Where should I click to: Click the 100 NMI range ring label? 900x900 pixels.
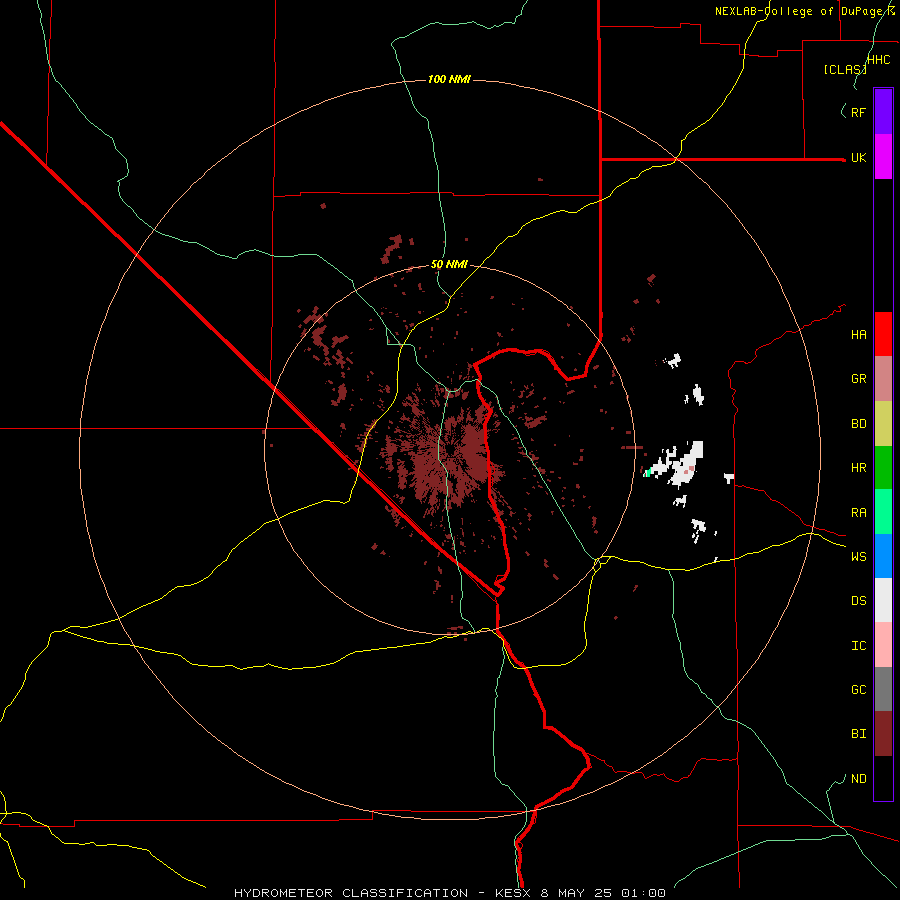(449, 79)
